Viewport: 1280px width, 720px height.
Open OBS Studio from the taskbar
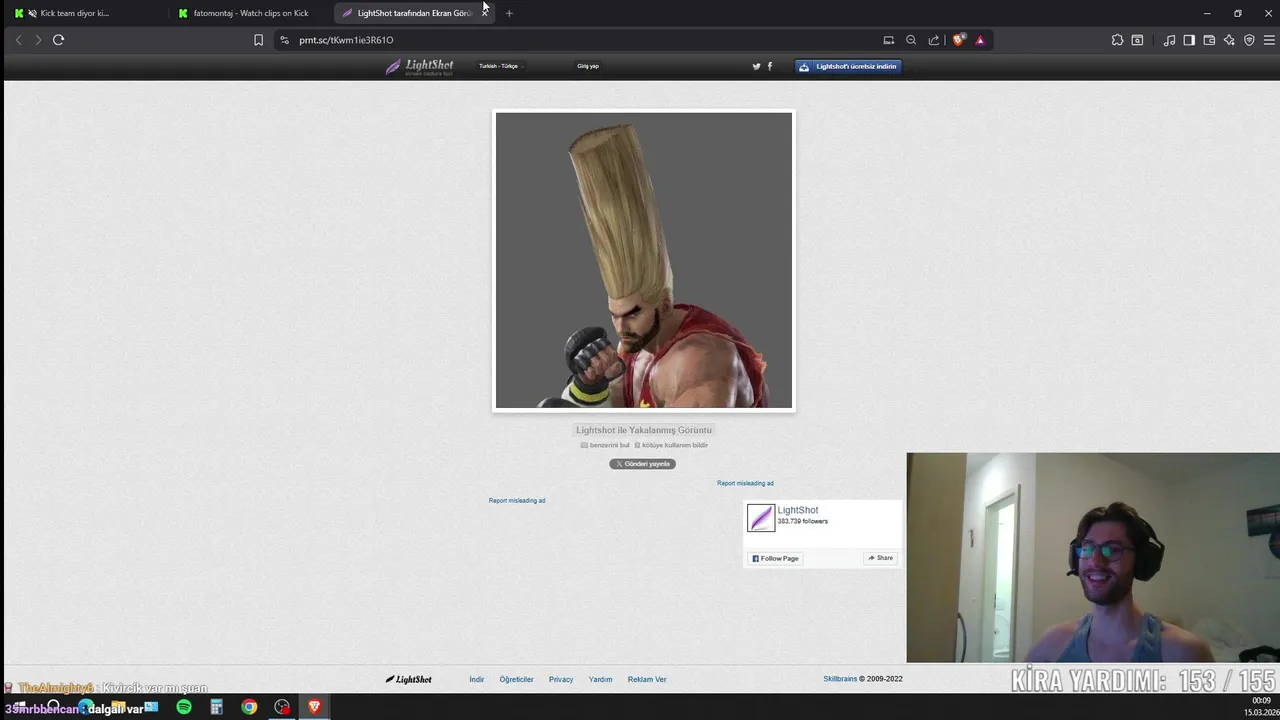pyautogui.click(x=282, y=707)
